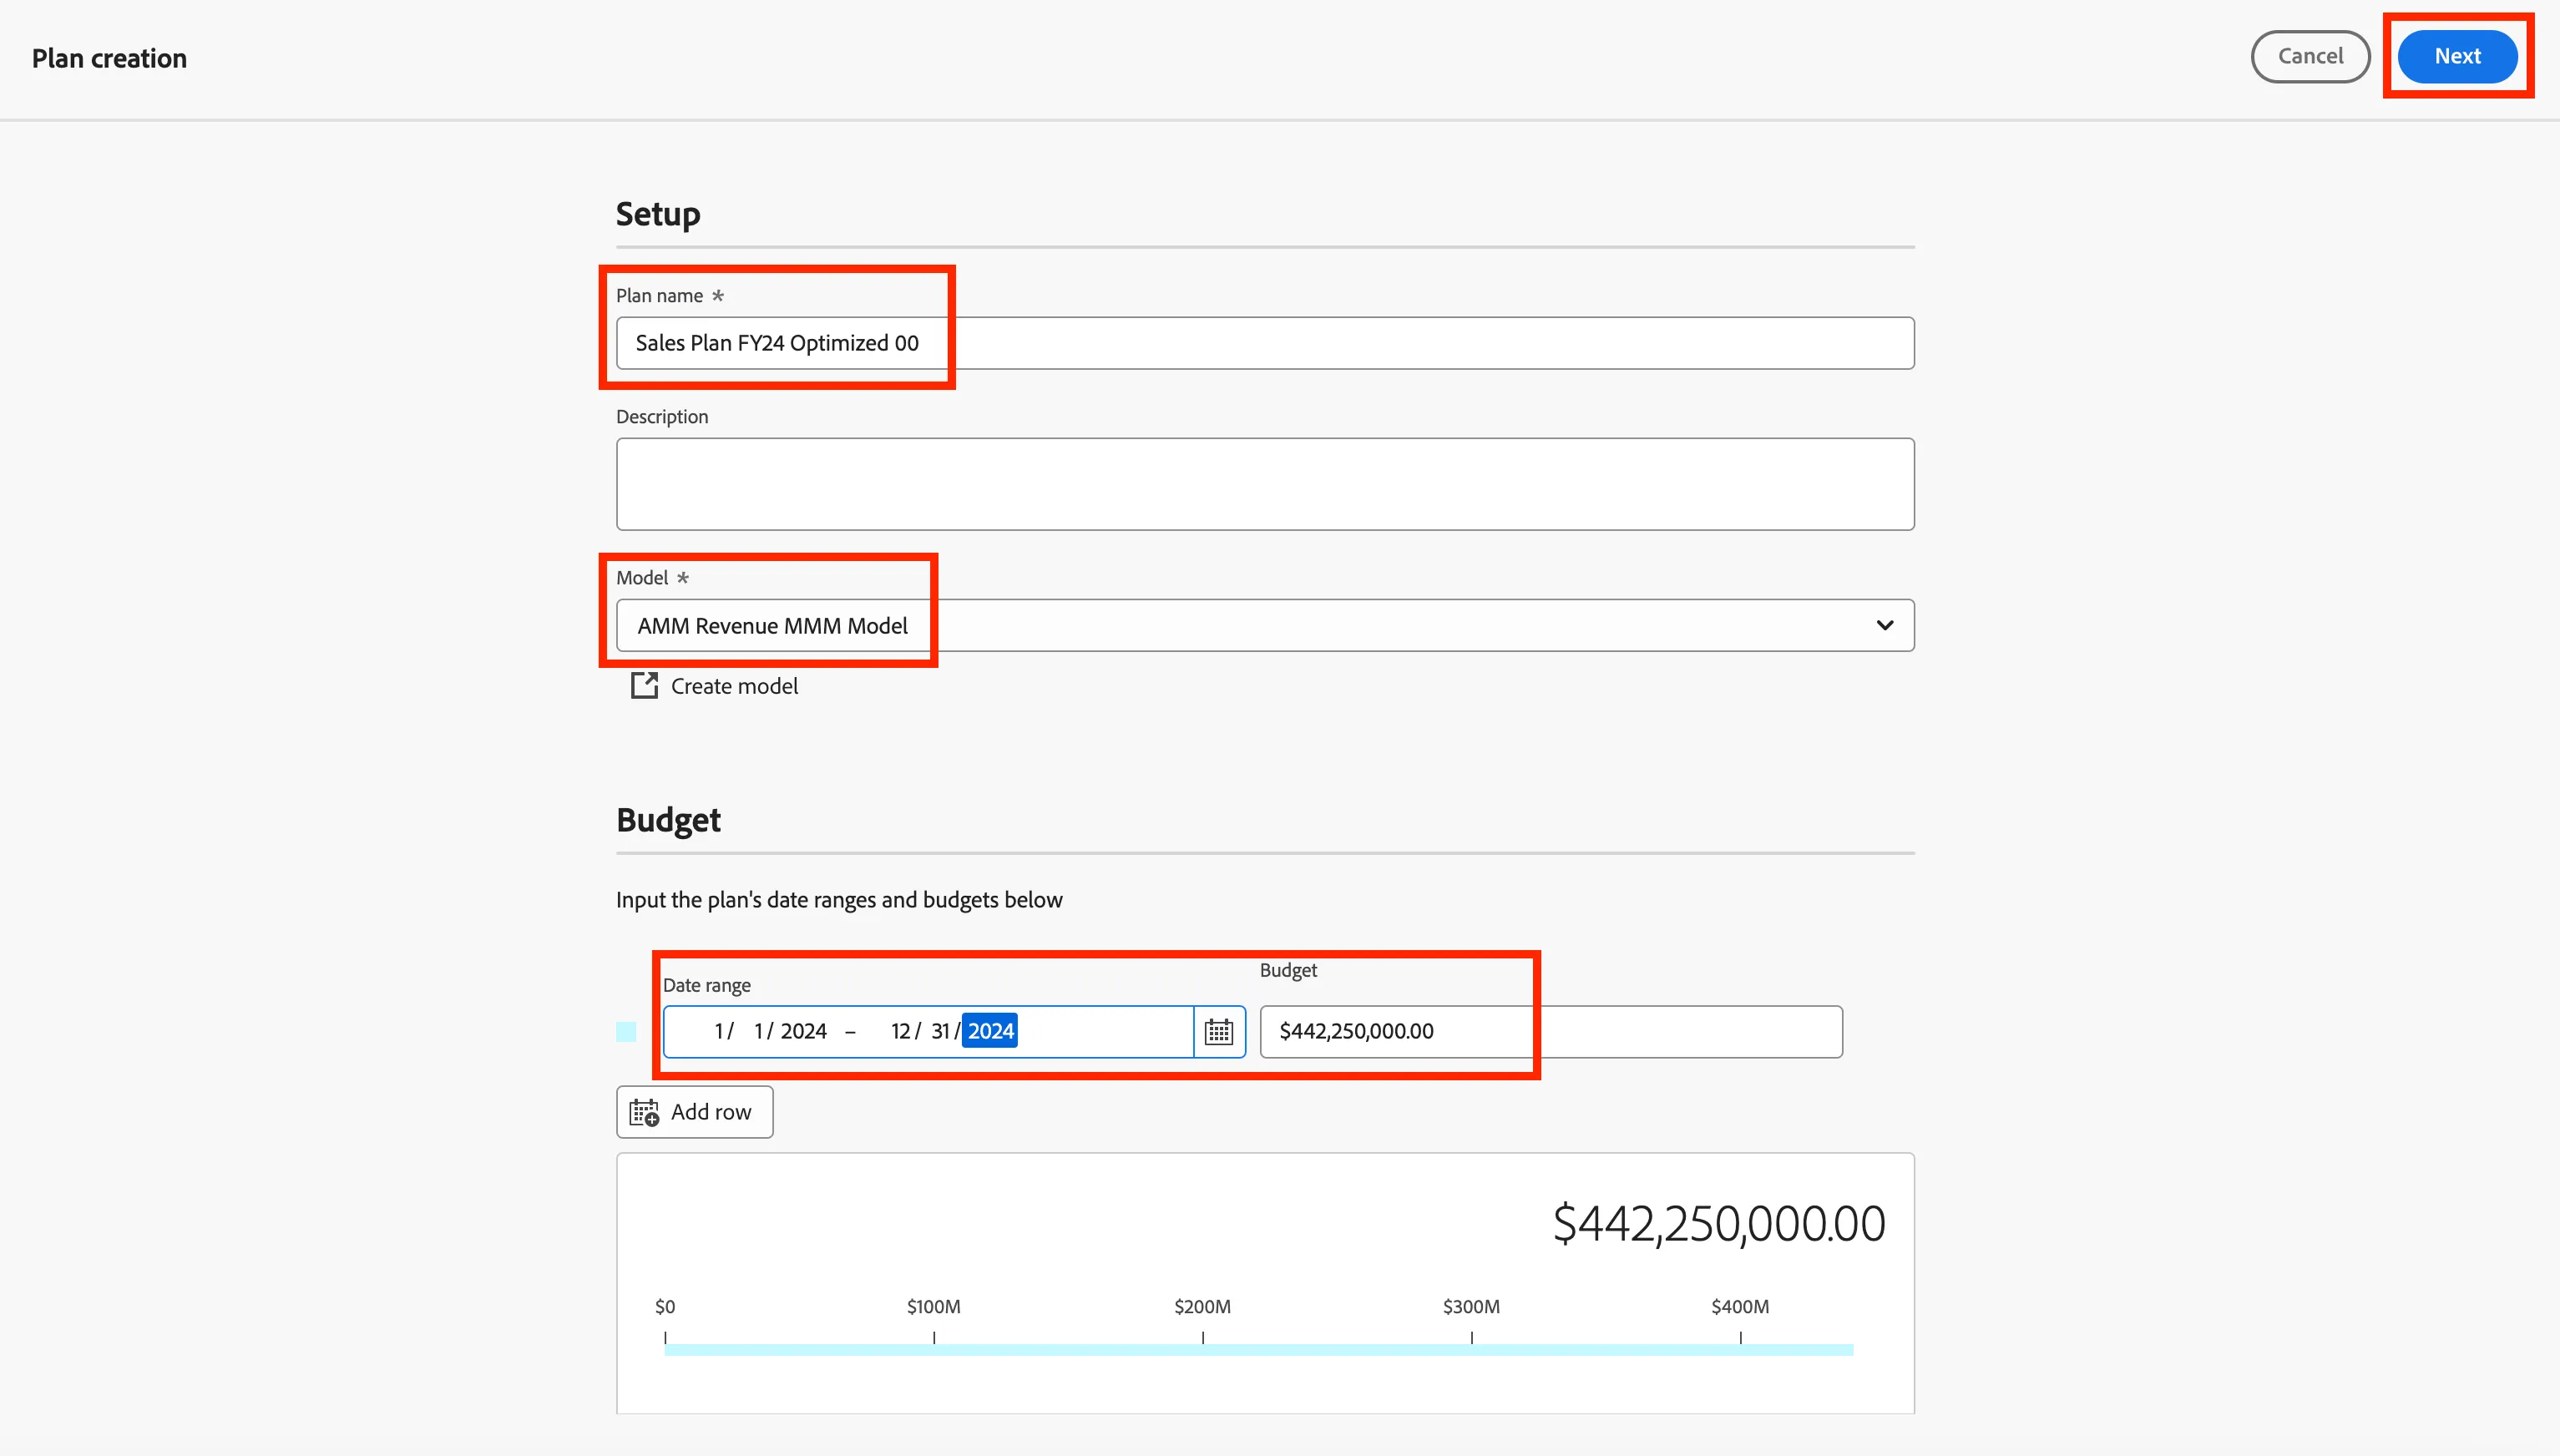Select the start month segment of date range
The width and height of the screenshot is (2560, 1456).
click(719, 1031)
